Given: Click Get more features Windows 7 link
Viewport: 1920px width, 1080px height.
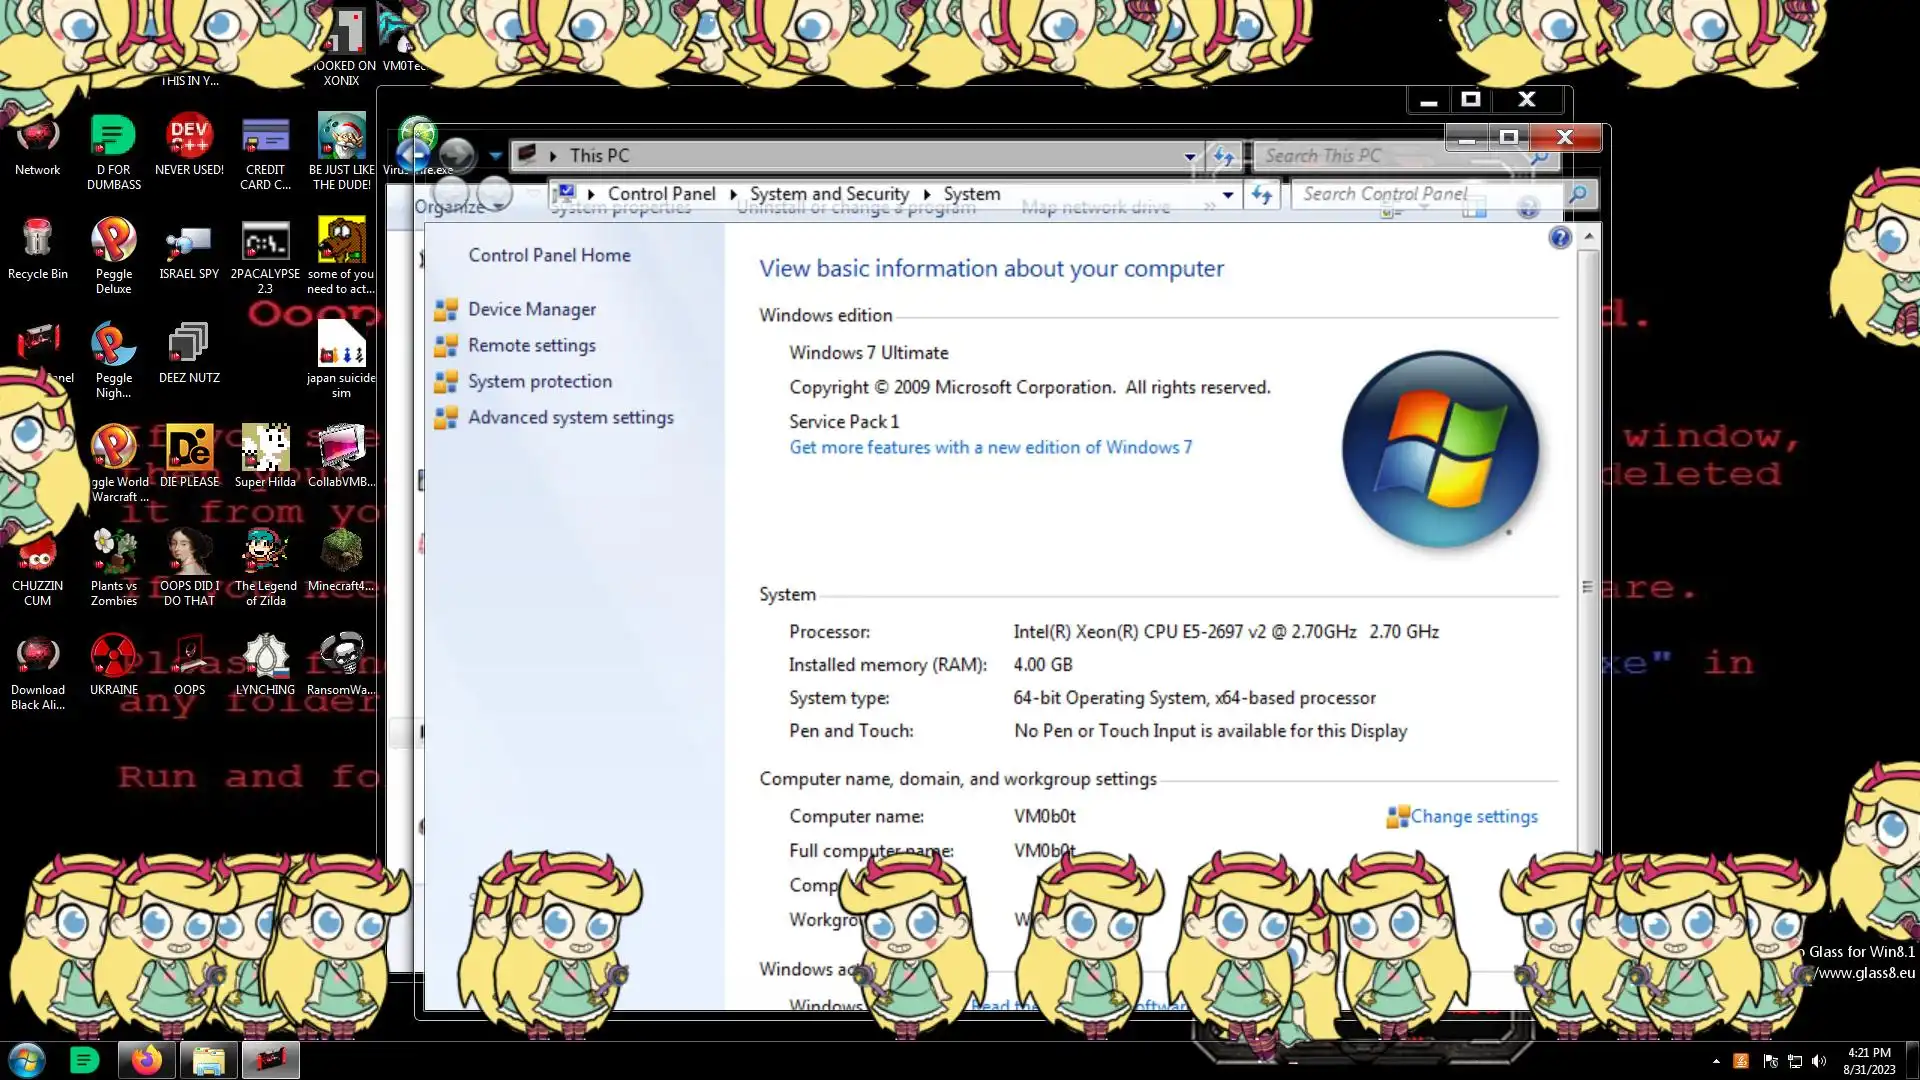Looking at the screenshot, I should click(990, 447).
